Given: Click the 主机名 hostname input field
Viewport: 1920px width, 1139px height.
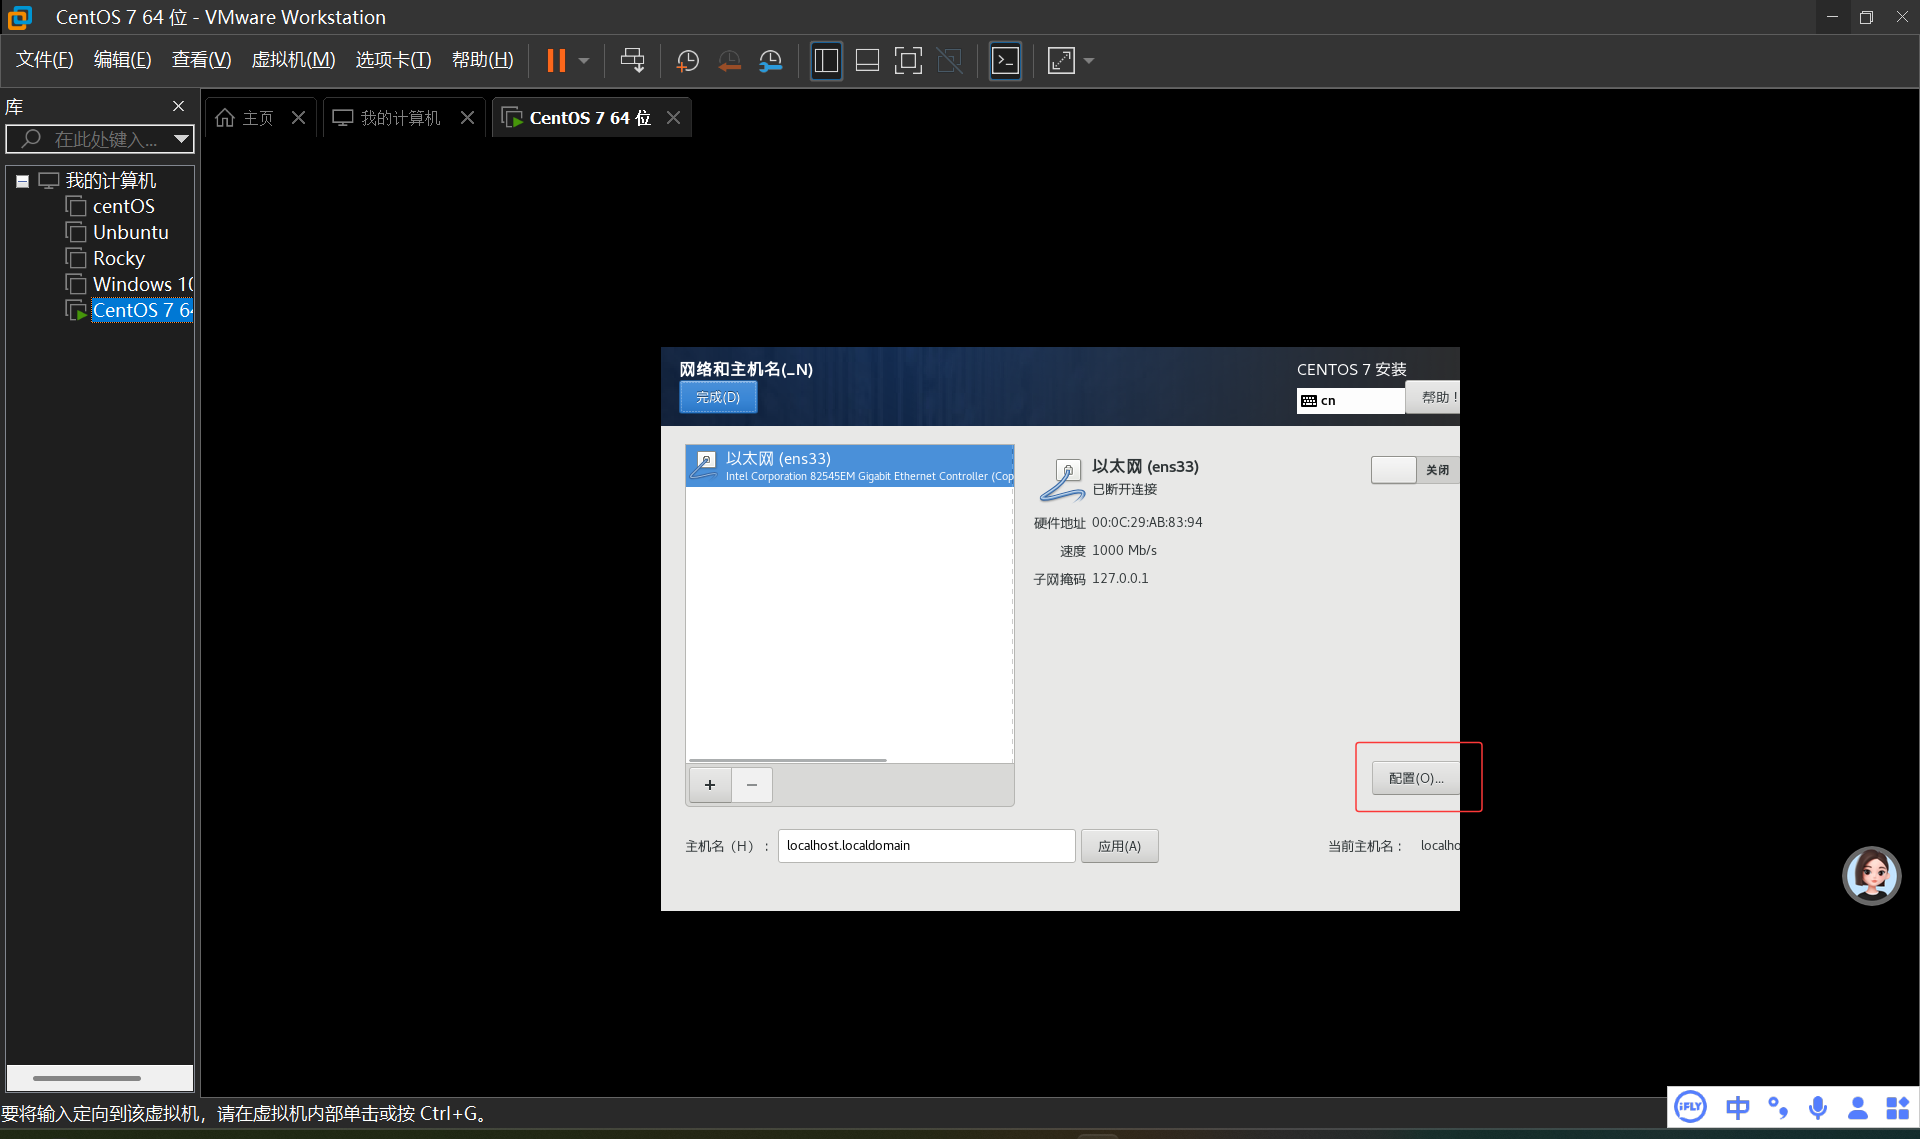Looking at the screenshot, I should (x=926, y=846).
